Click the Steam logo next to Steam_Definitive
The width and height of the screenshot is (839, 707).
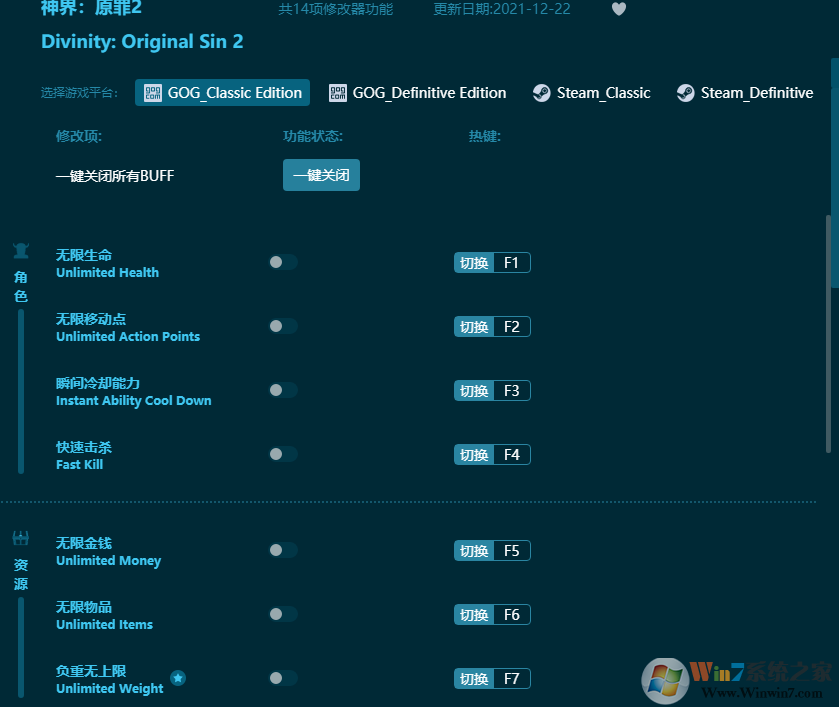685,93
